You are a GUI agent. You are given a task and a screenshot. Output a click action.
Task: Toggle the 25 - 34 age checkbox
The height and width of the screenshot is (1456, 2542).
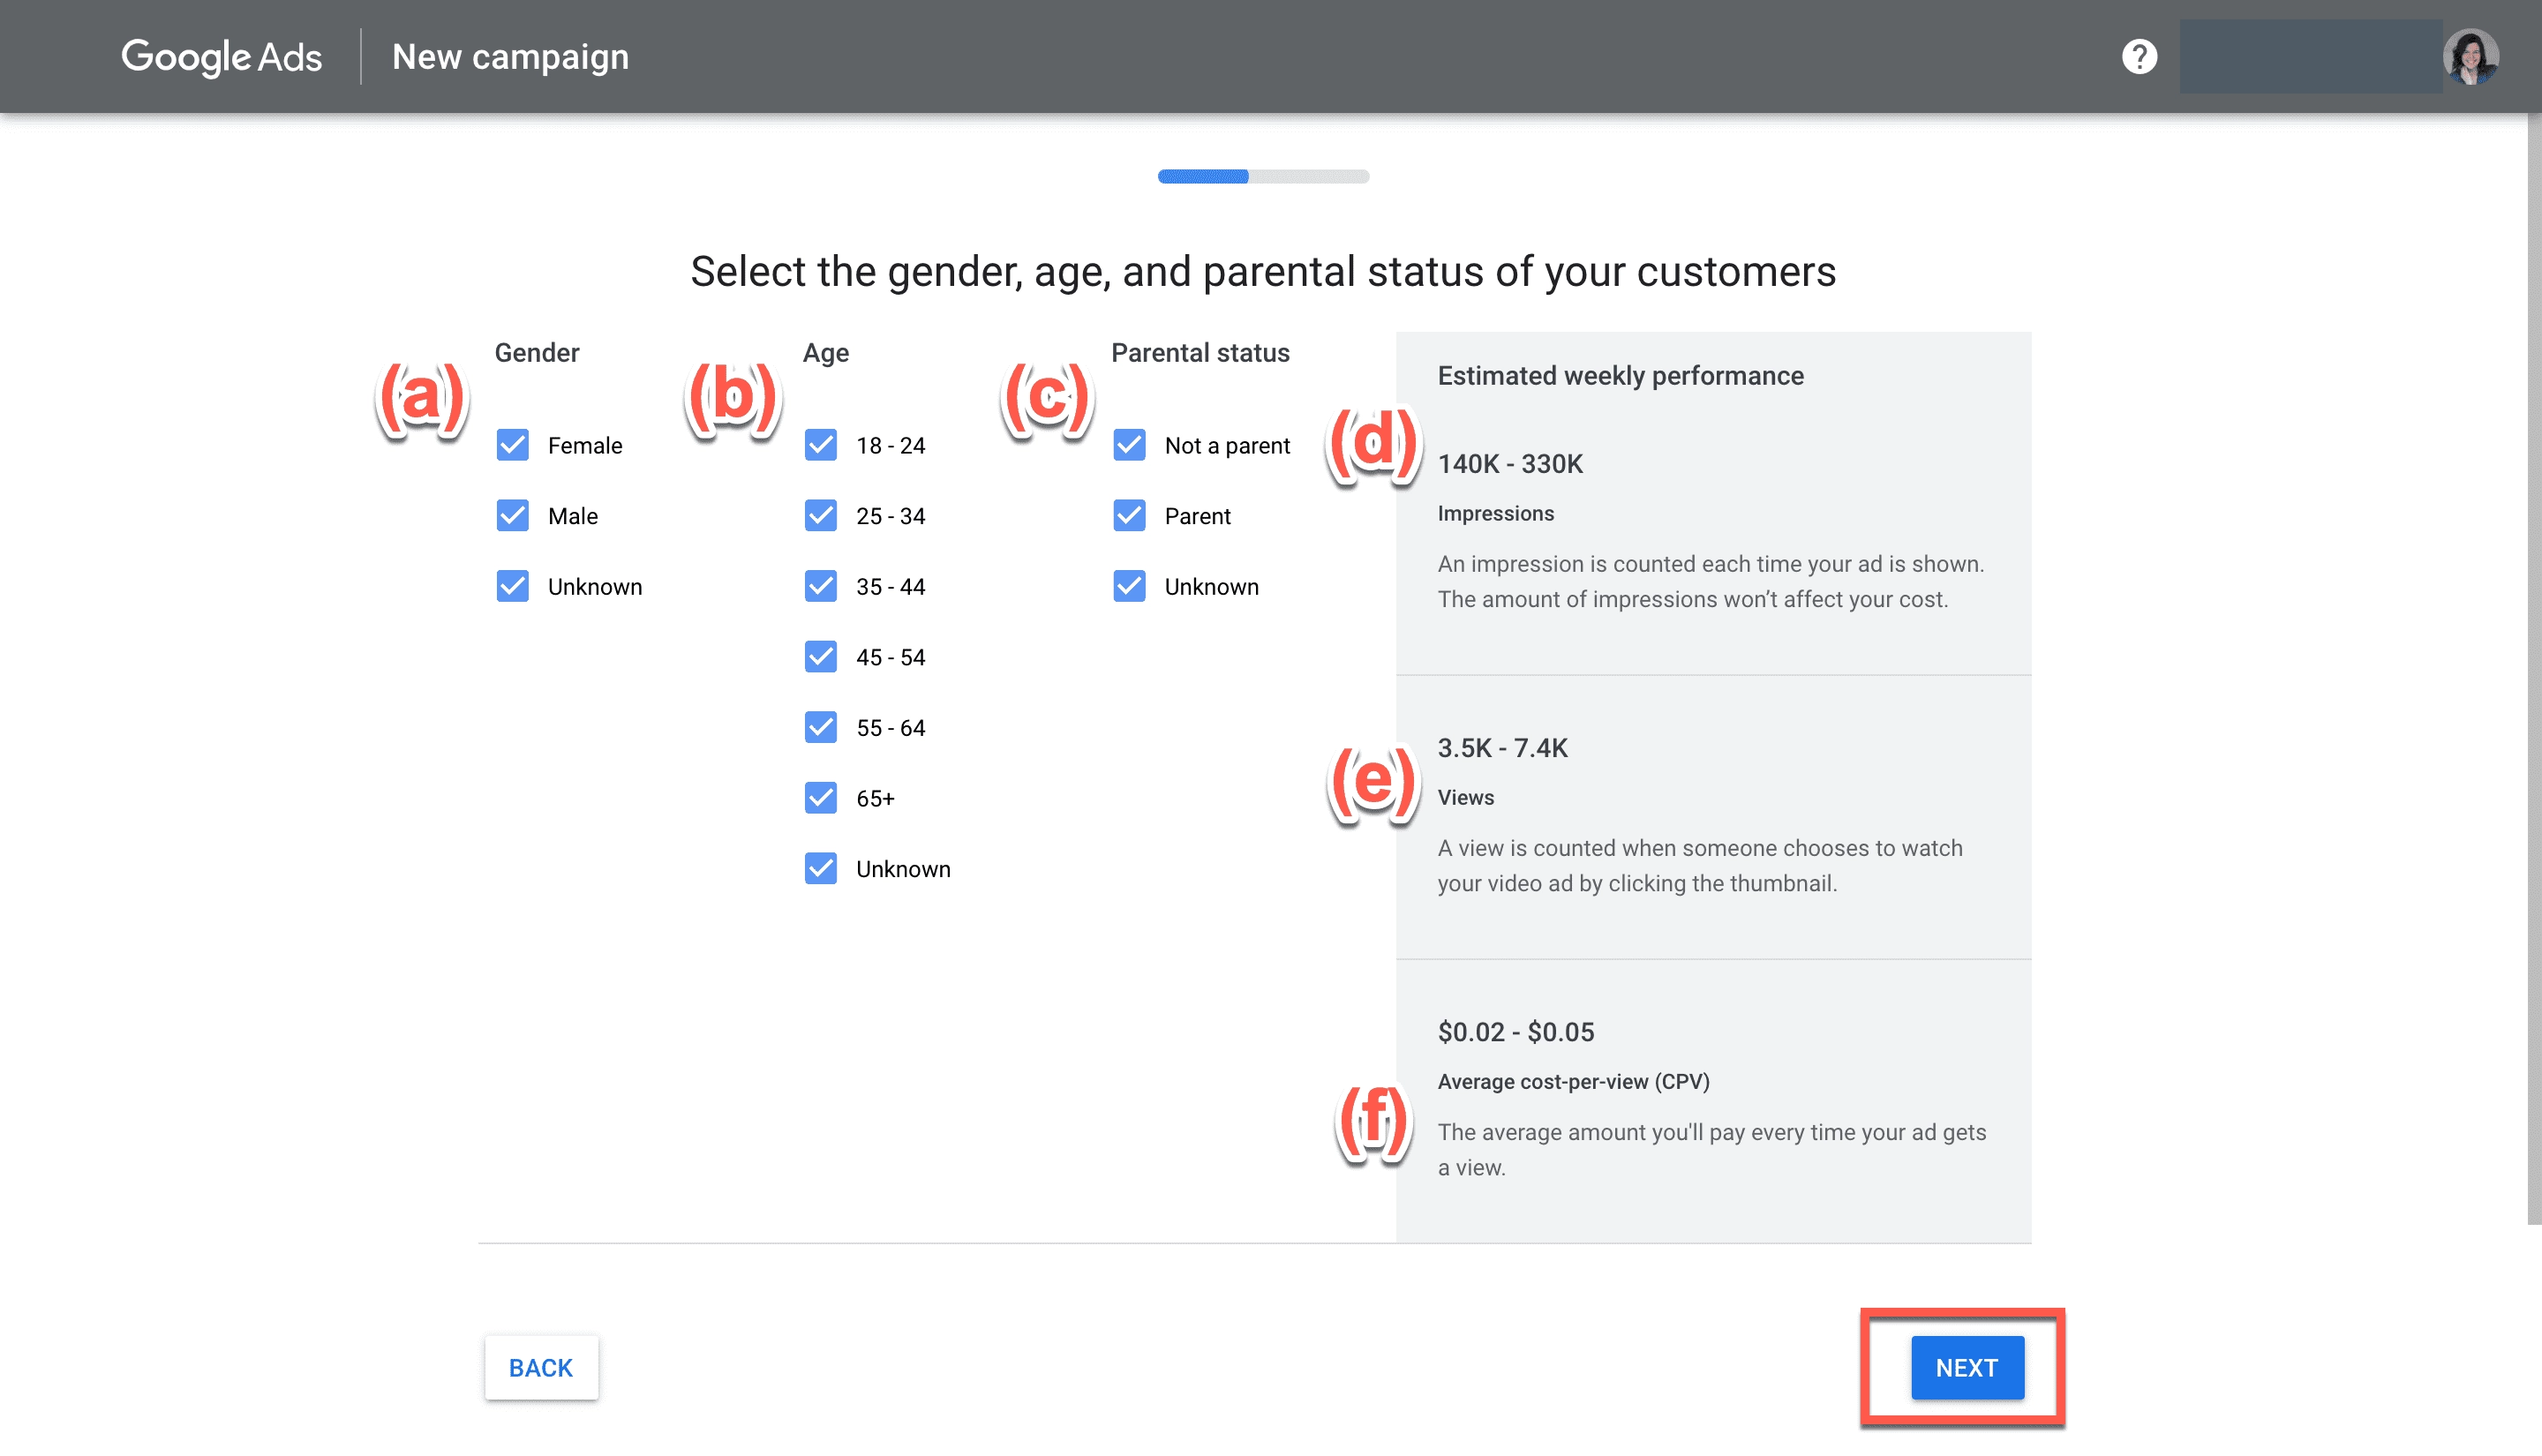pyautogui.click(x=821, y=516)
